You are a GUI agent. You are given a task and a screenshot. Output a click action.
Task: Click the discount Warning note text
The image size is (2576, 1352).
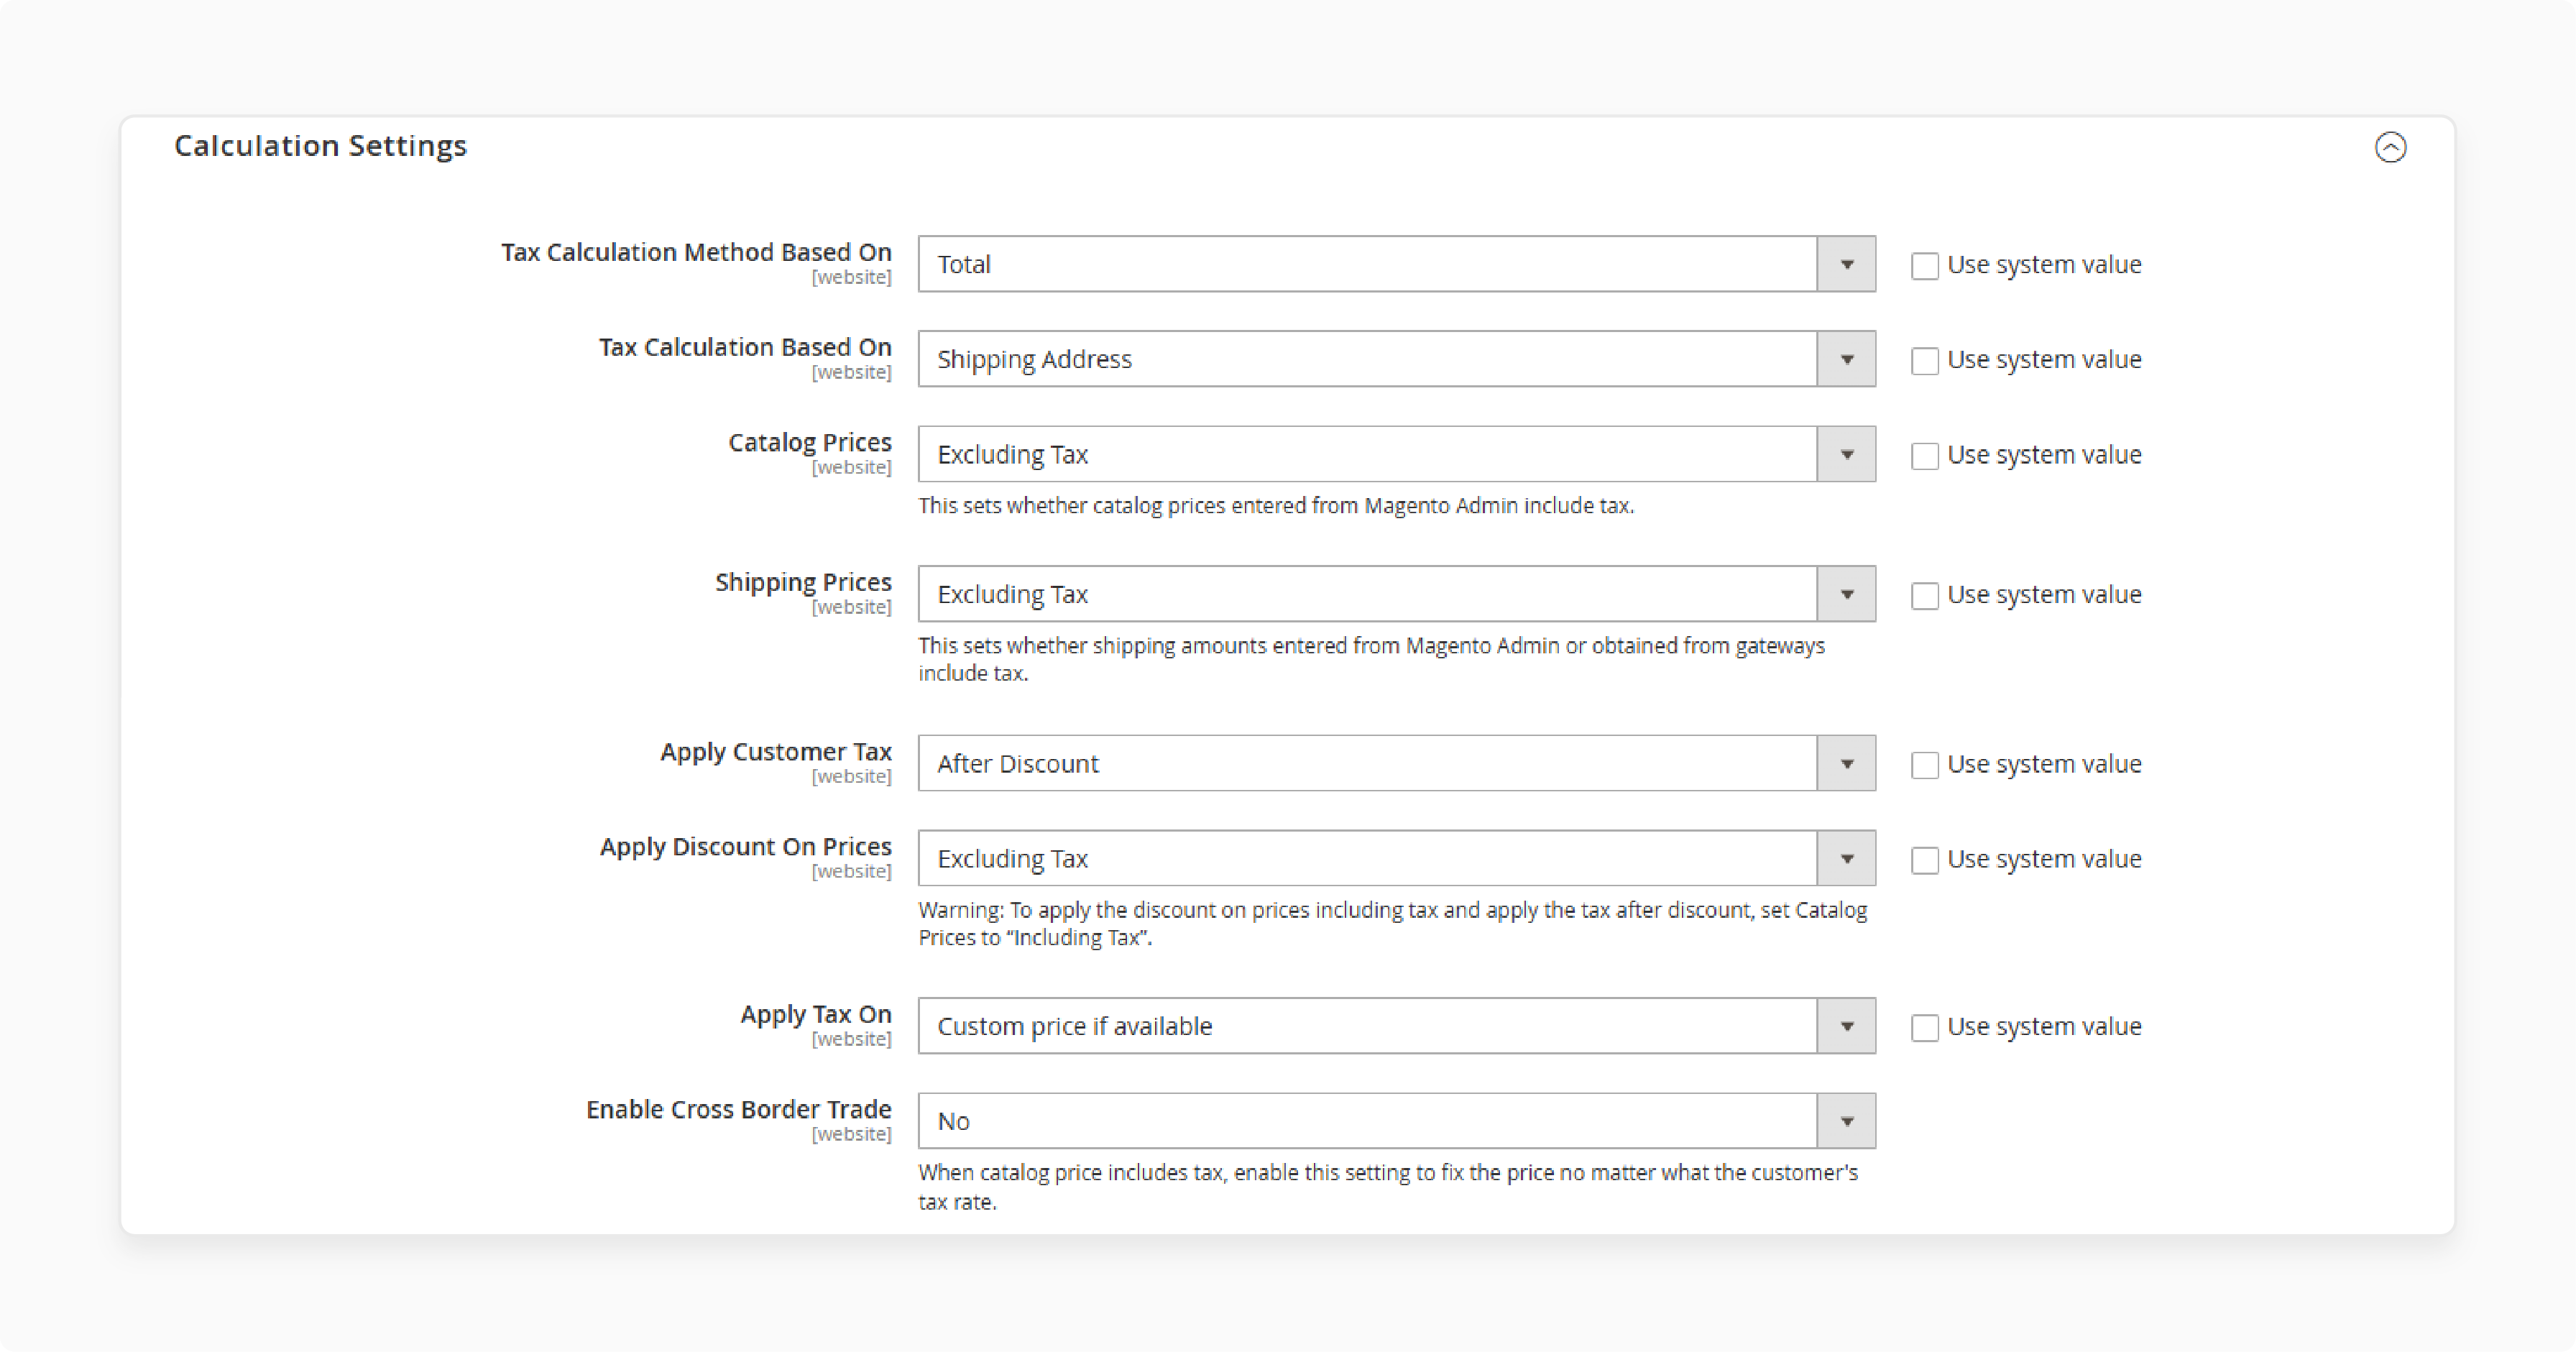(1393, 923)
